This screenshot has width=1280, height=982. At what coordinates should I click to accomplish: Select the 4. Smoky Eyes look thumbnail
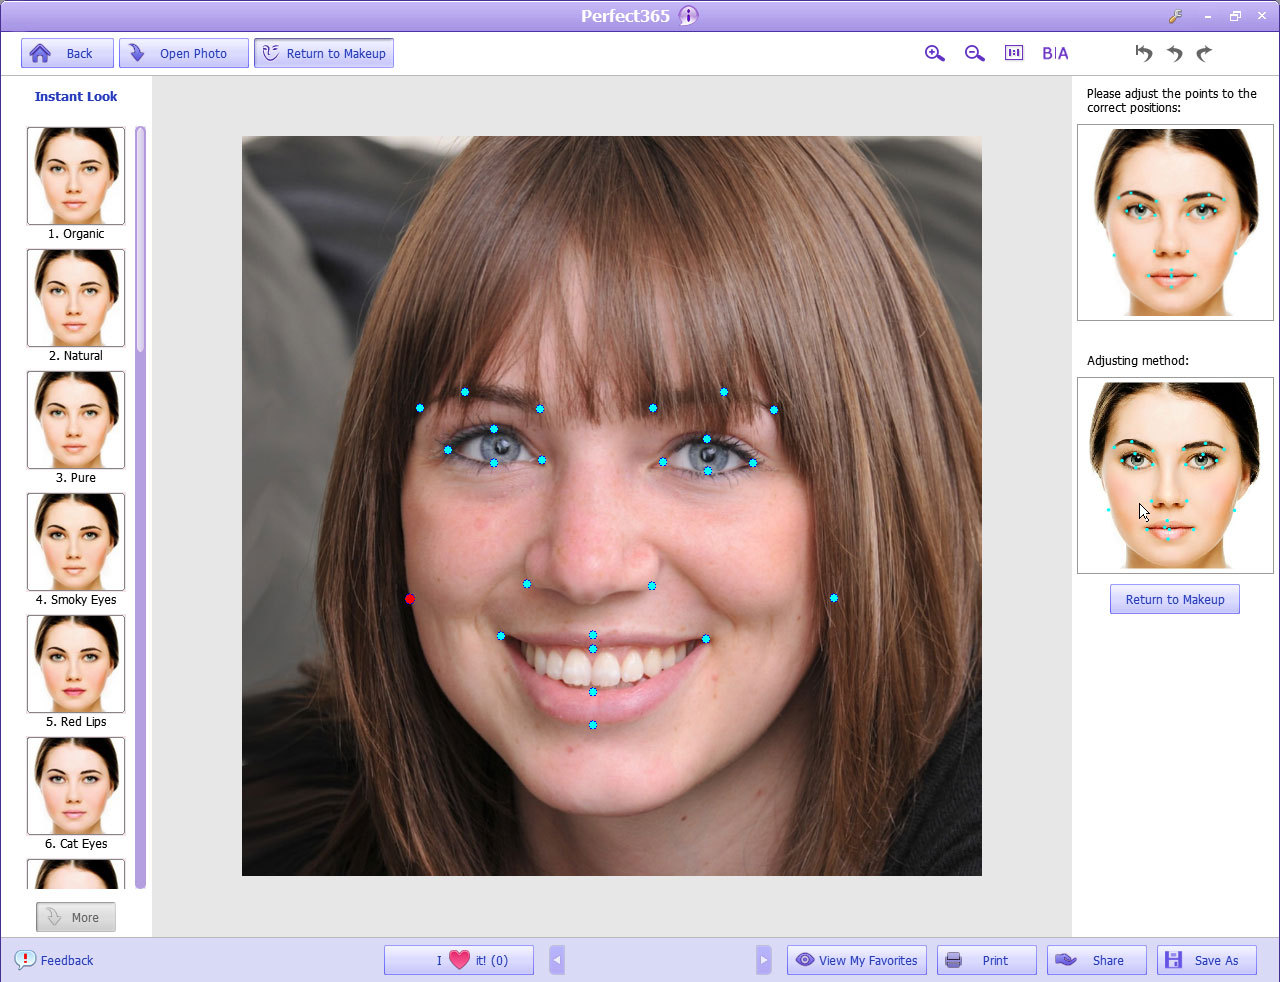[x=76, y=542]
